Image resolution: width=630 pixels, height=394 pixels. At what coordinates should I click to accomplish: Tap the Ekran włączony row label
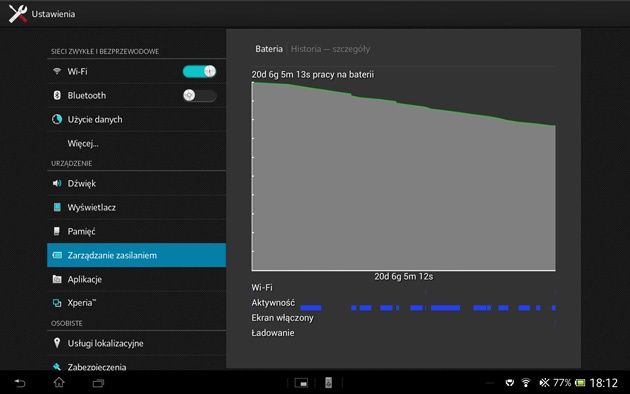point(282,318)
